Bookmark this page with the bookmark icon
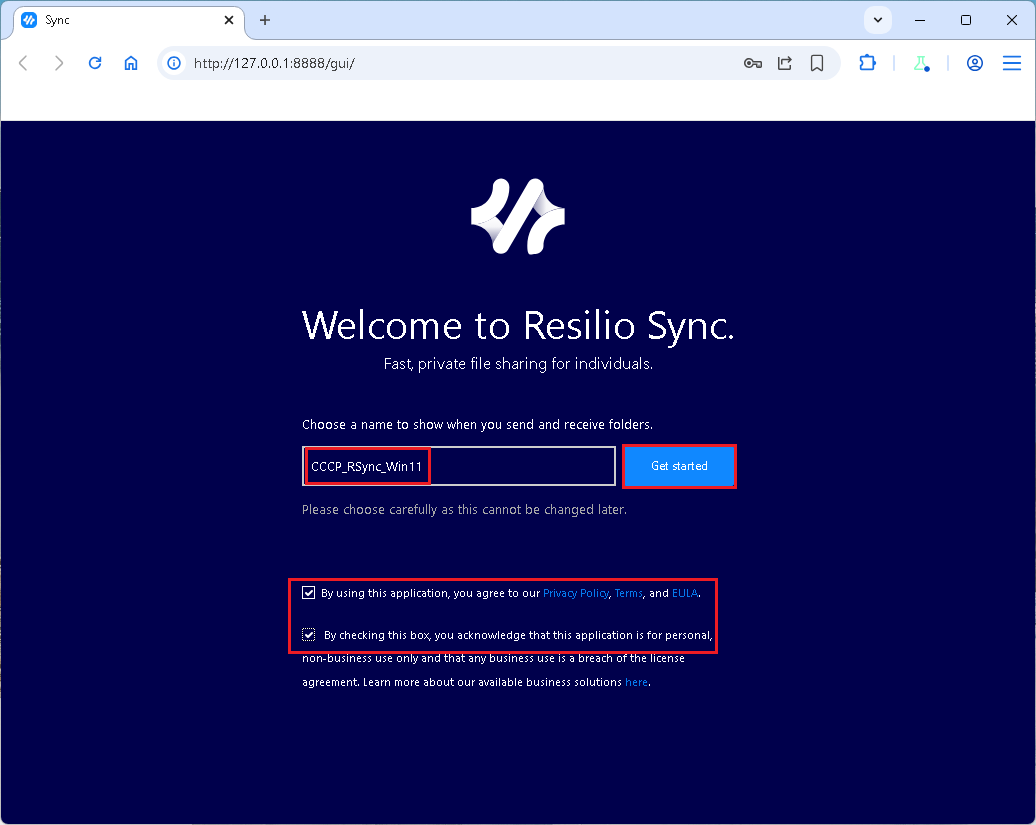The image size is (1036, 825). 817,63
